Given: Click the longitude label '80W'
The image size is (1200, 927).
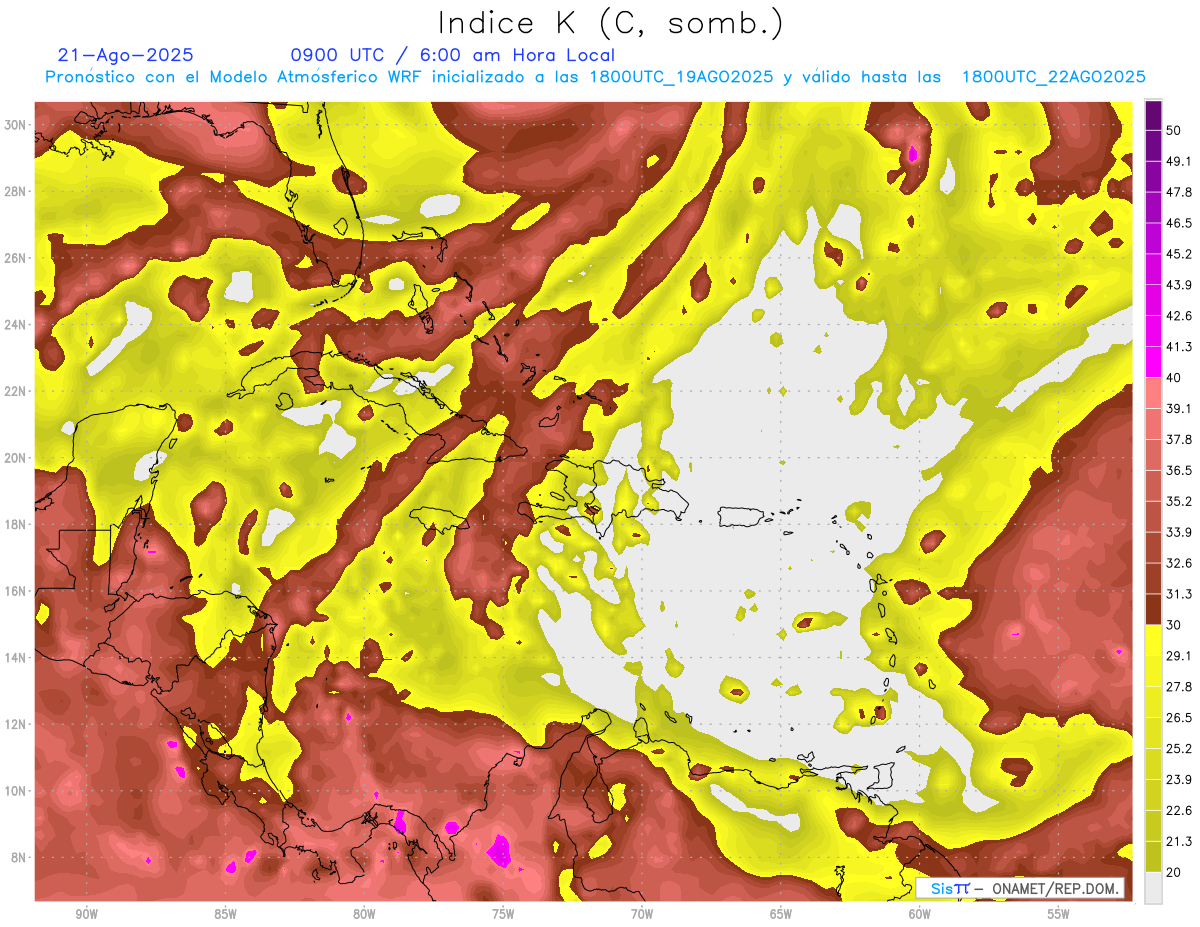Looking at the screenshot, I should pos(364,914).
